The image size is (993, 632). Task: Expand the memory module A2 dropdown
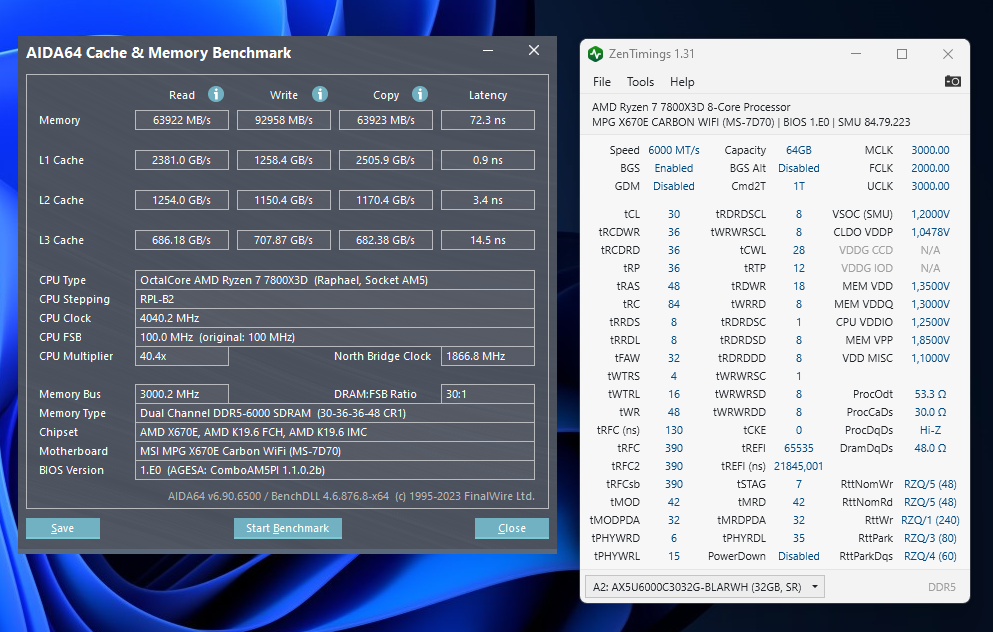[x=704, y=587]
